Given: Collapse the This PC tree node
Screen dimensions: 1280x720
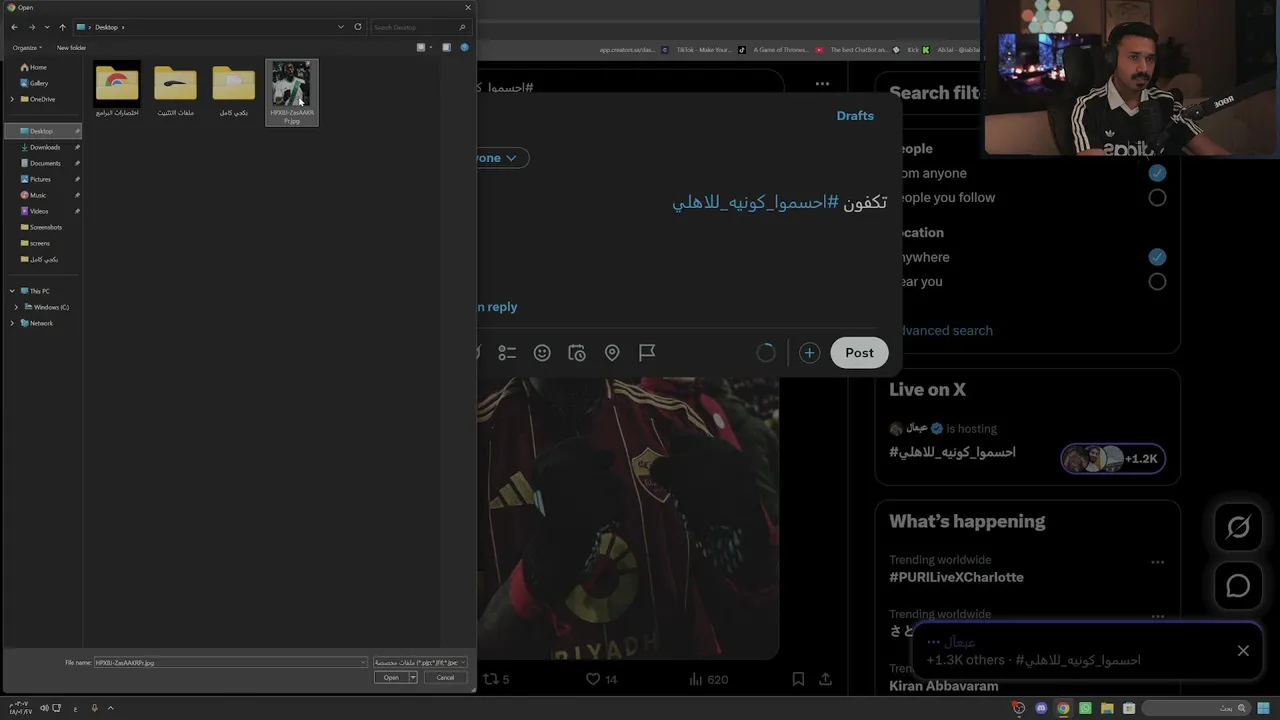Looking at the screenshot, I should 12,291.
